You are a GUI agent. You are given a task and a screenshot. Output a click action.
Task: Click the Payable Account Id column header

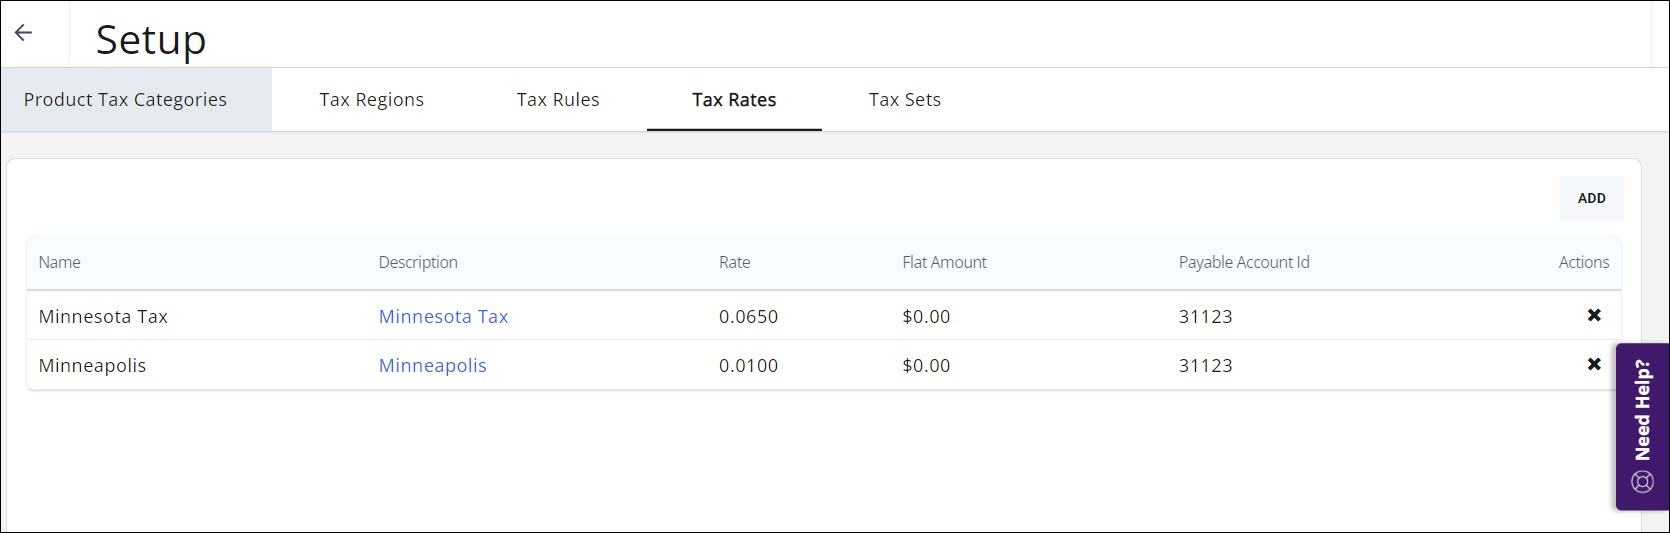coord(1243,262)
